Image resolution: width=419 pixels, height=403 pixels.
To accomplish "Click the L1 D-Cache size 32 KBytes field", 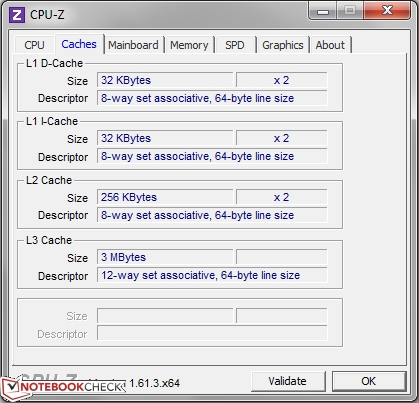I will 165,80.
